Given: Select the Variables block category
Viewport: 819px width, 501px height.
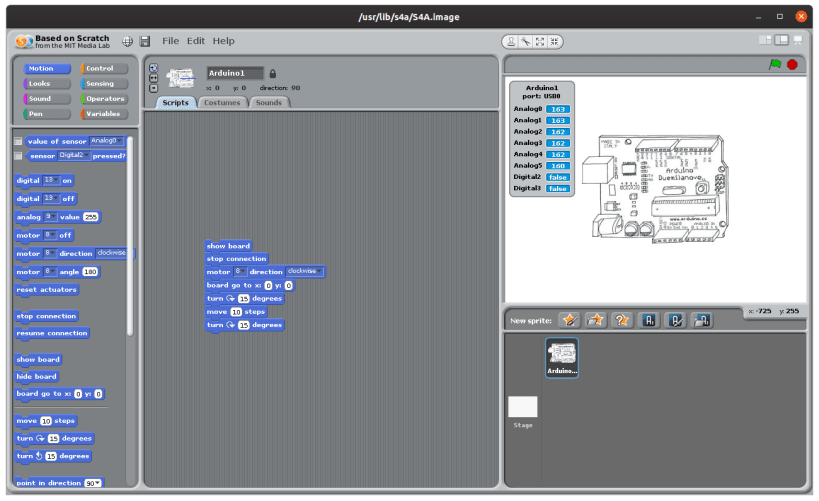Looking at the screenshot, I should [104, 114].
